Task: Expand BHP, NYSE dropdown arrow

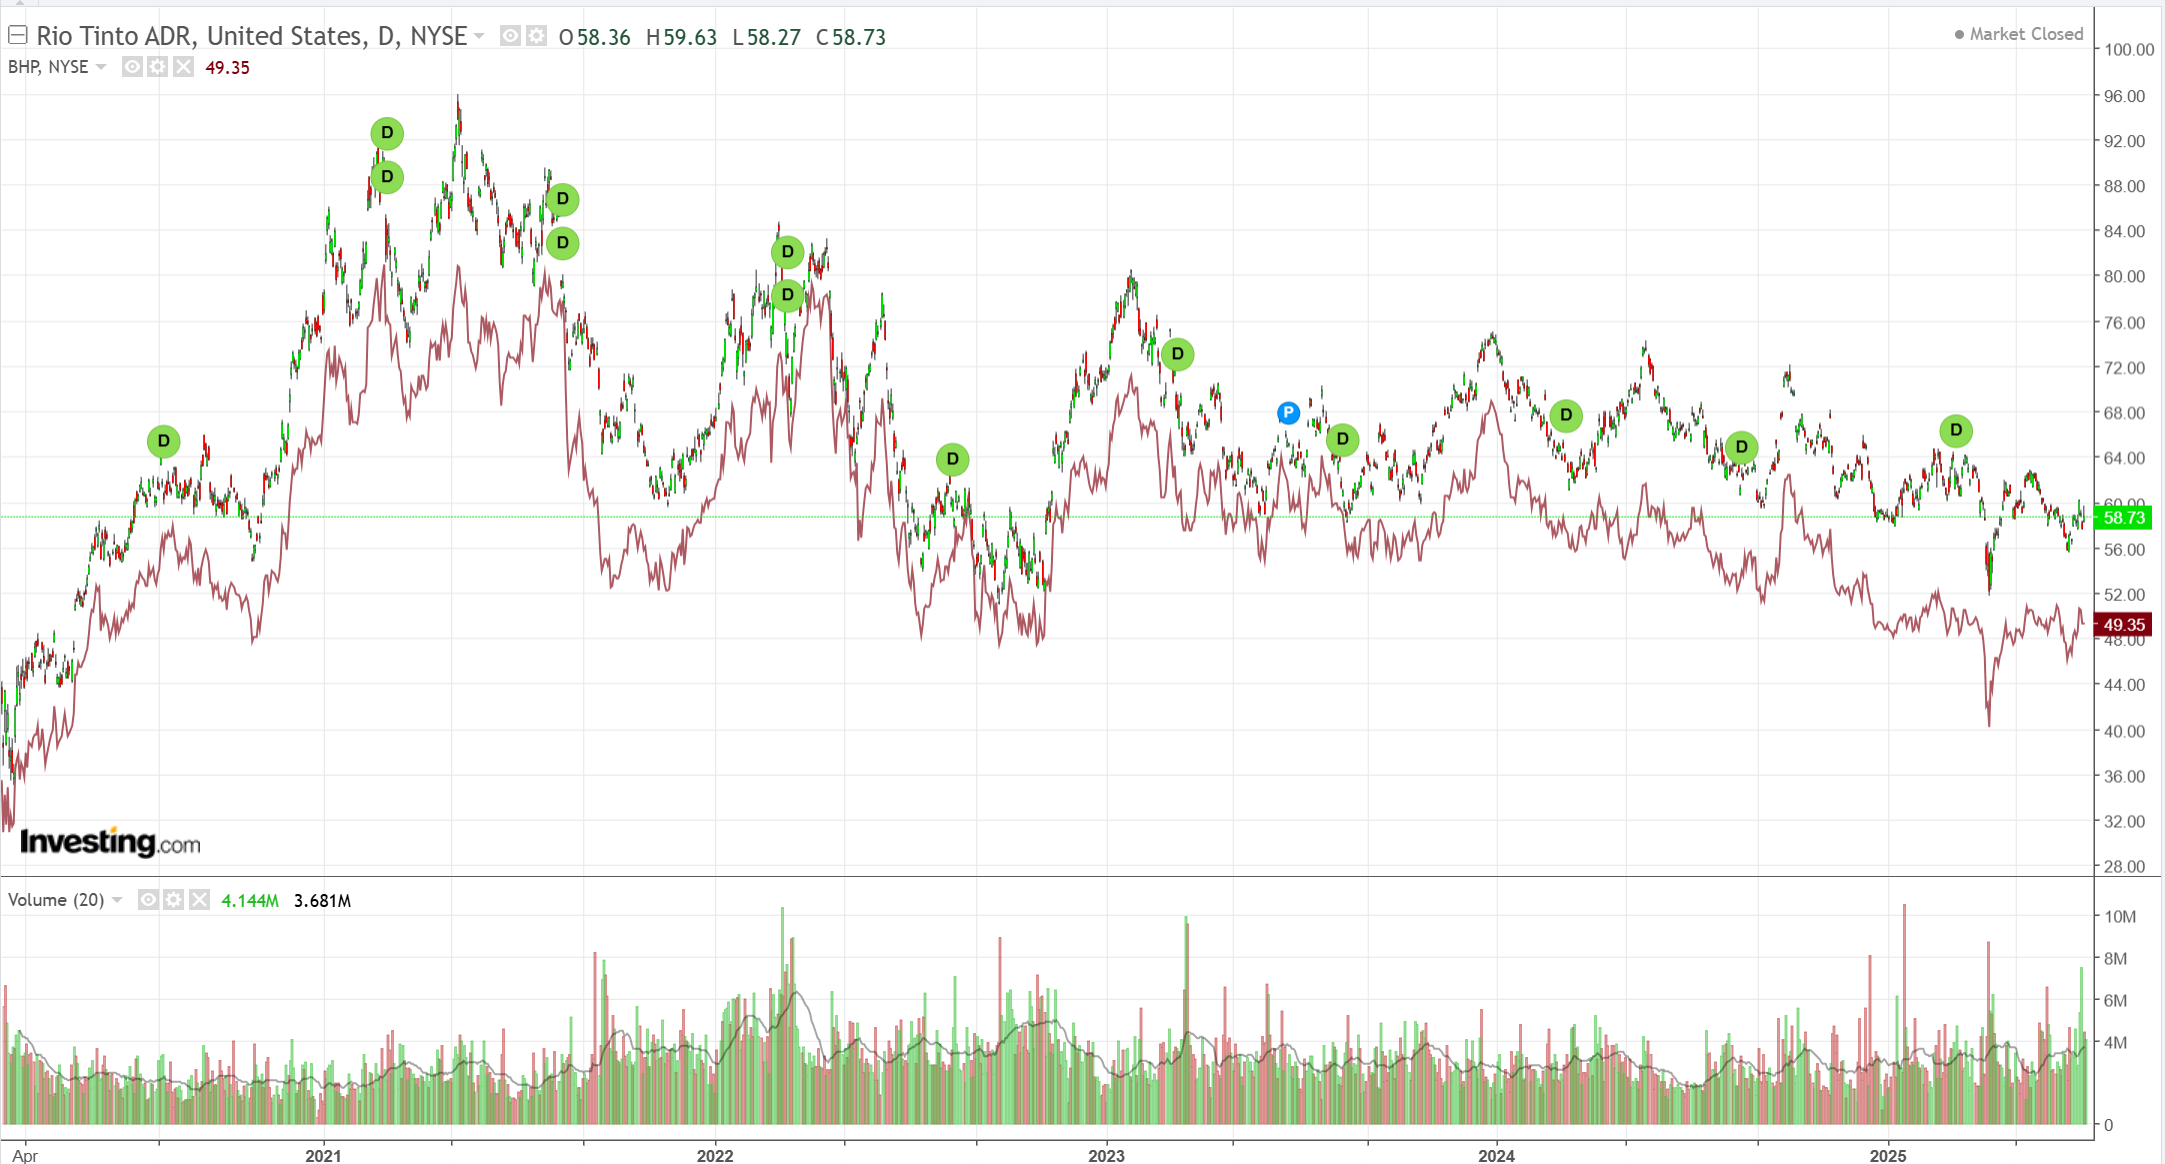Action: (x=101, y=67)
